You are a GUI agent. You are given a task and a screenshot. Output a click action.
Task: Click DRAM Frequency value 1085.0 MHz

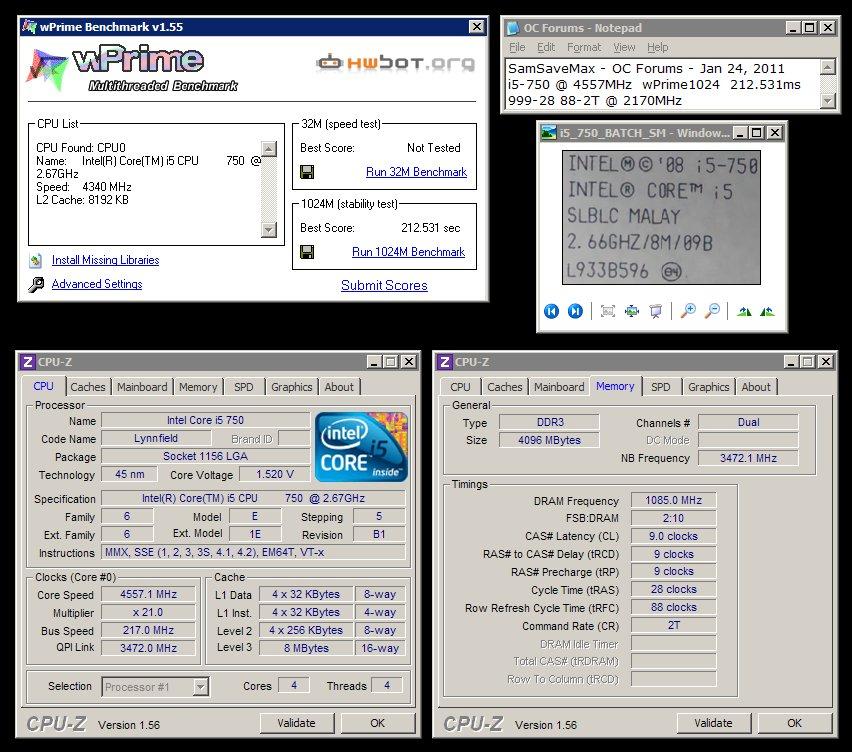(674, 500)
